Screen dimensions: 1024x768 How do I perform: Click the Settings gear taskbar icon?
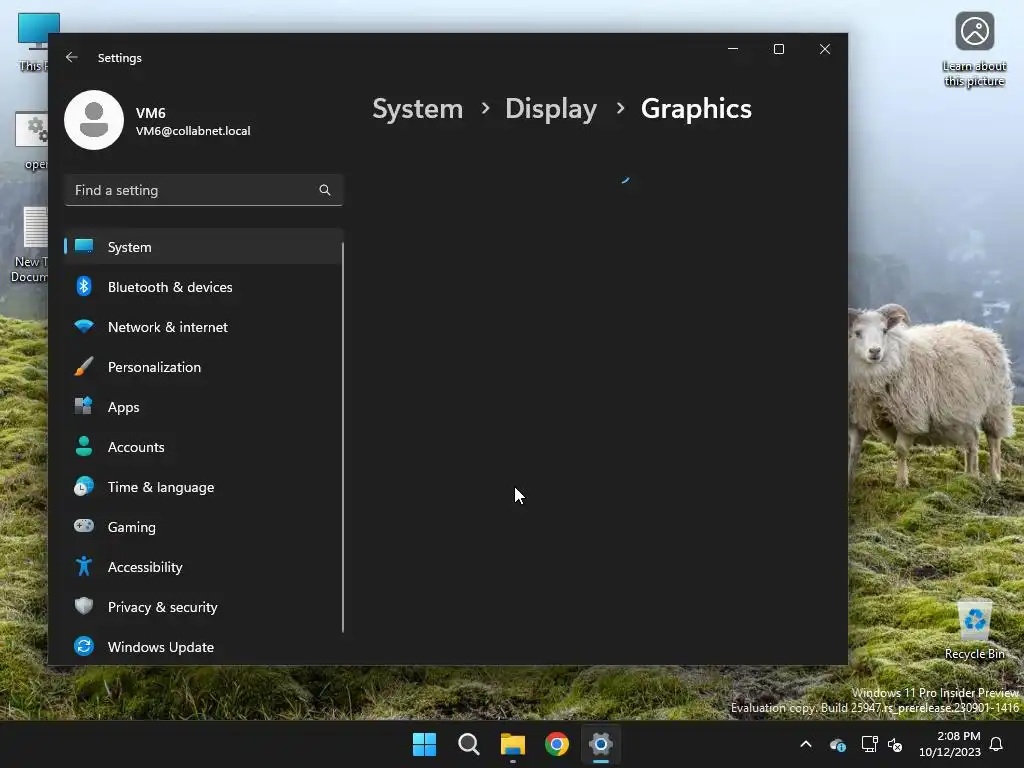coord(601,744)
